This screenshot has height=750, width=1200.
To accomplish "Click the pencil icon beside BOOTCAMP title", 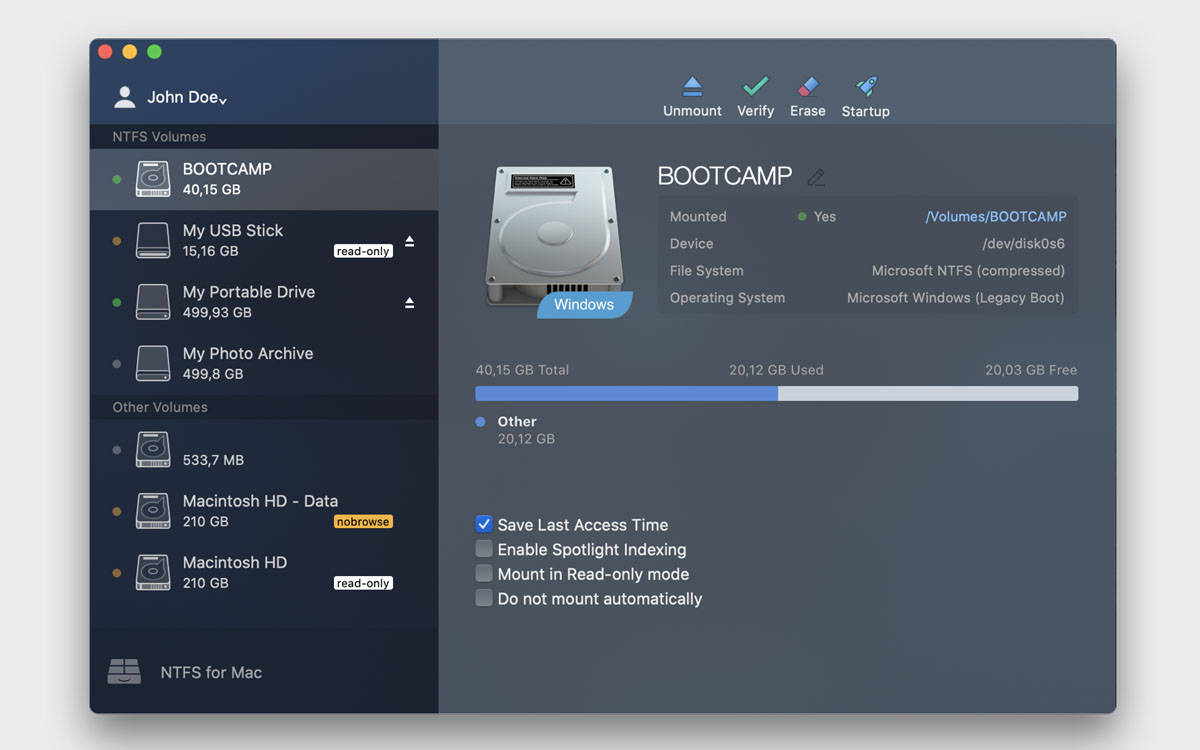I will (x=816, y=177).
